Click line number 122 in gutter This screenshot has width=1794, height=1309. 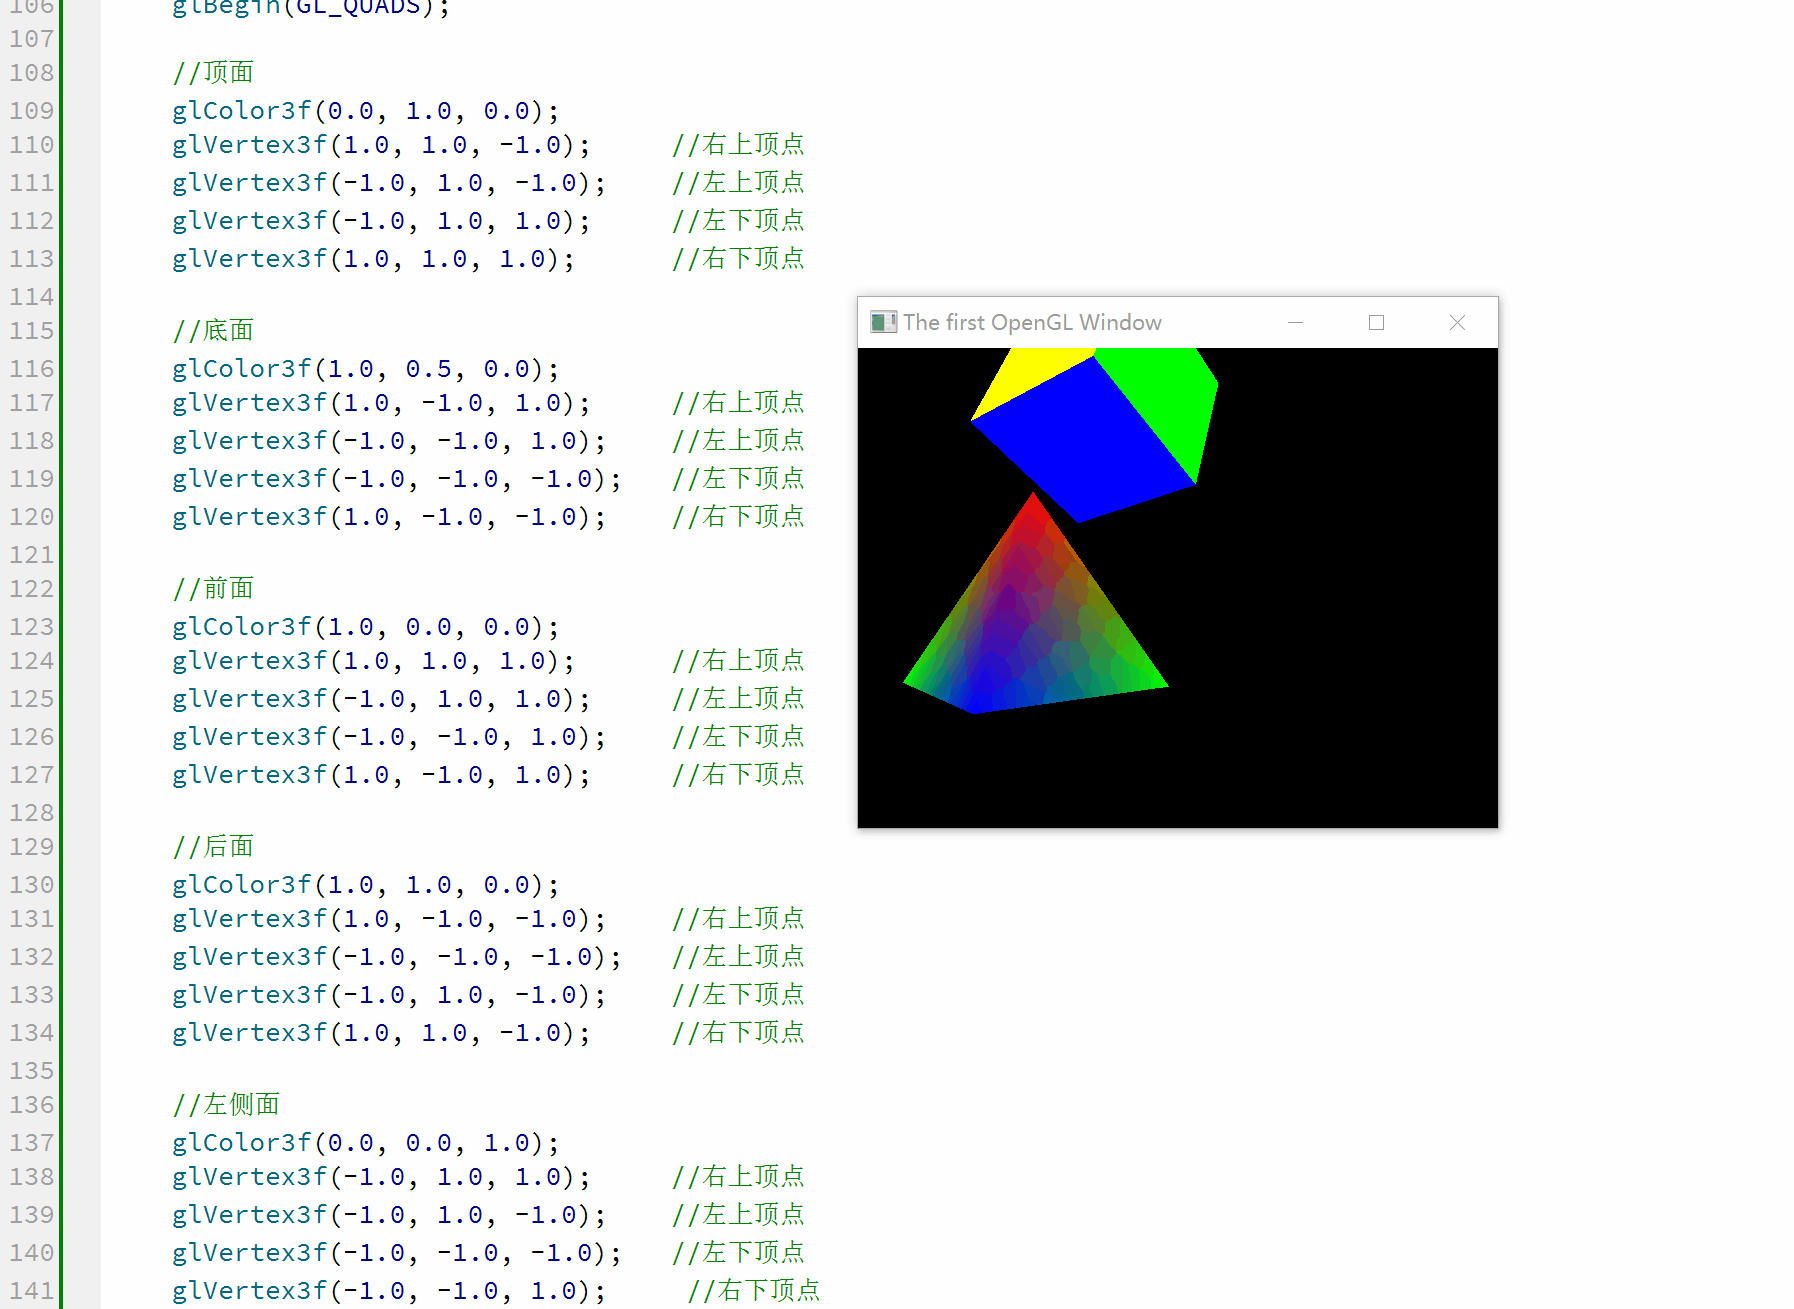click(32, 589)
